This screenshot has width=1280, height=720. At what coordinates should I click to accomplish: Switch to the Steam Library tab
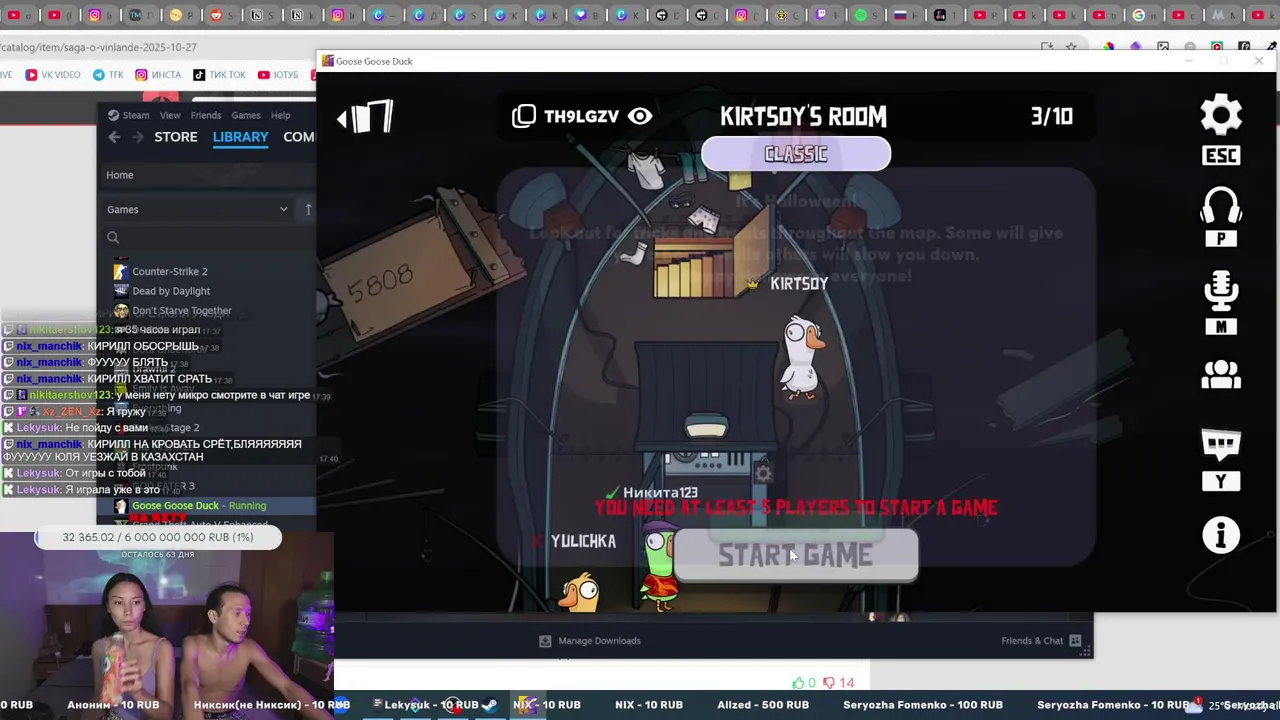click(x=240, y=137)
